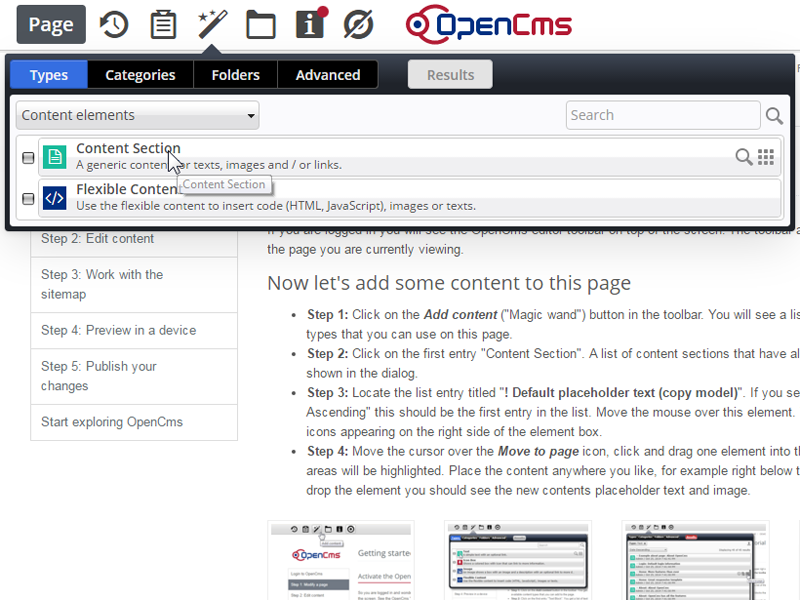Click the heading Now let's add some content
This screenshot has width=800, height=600.
pyautogui.click(x=449, y=283)
